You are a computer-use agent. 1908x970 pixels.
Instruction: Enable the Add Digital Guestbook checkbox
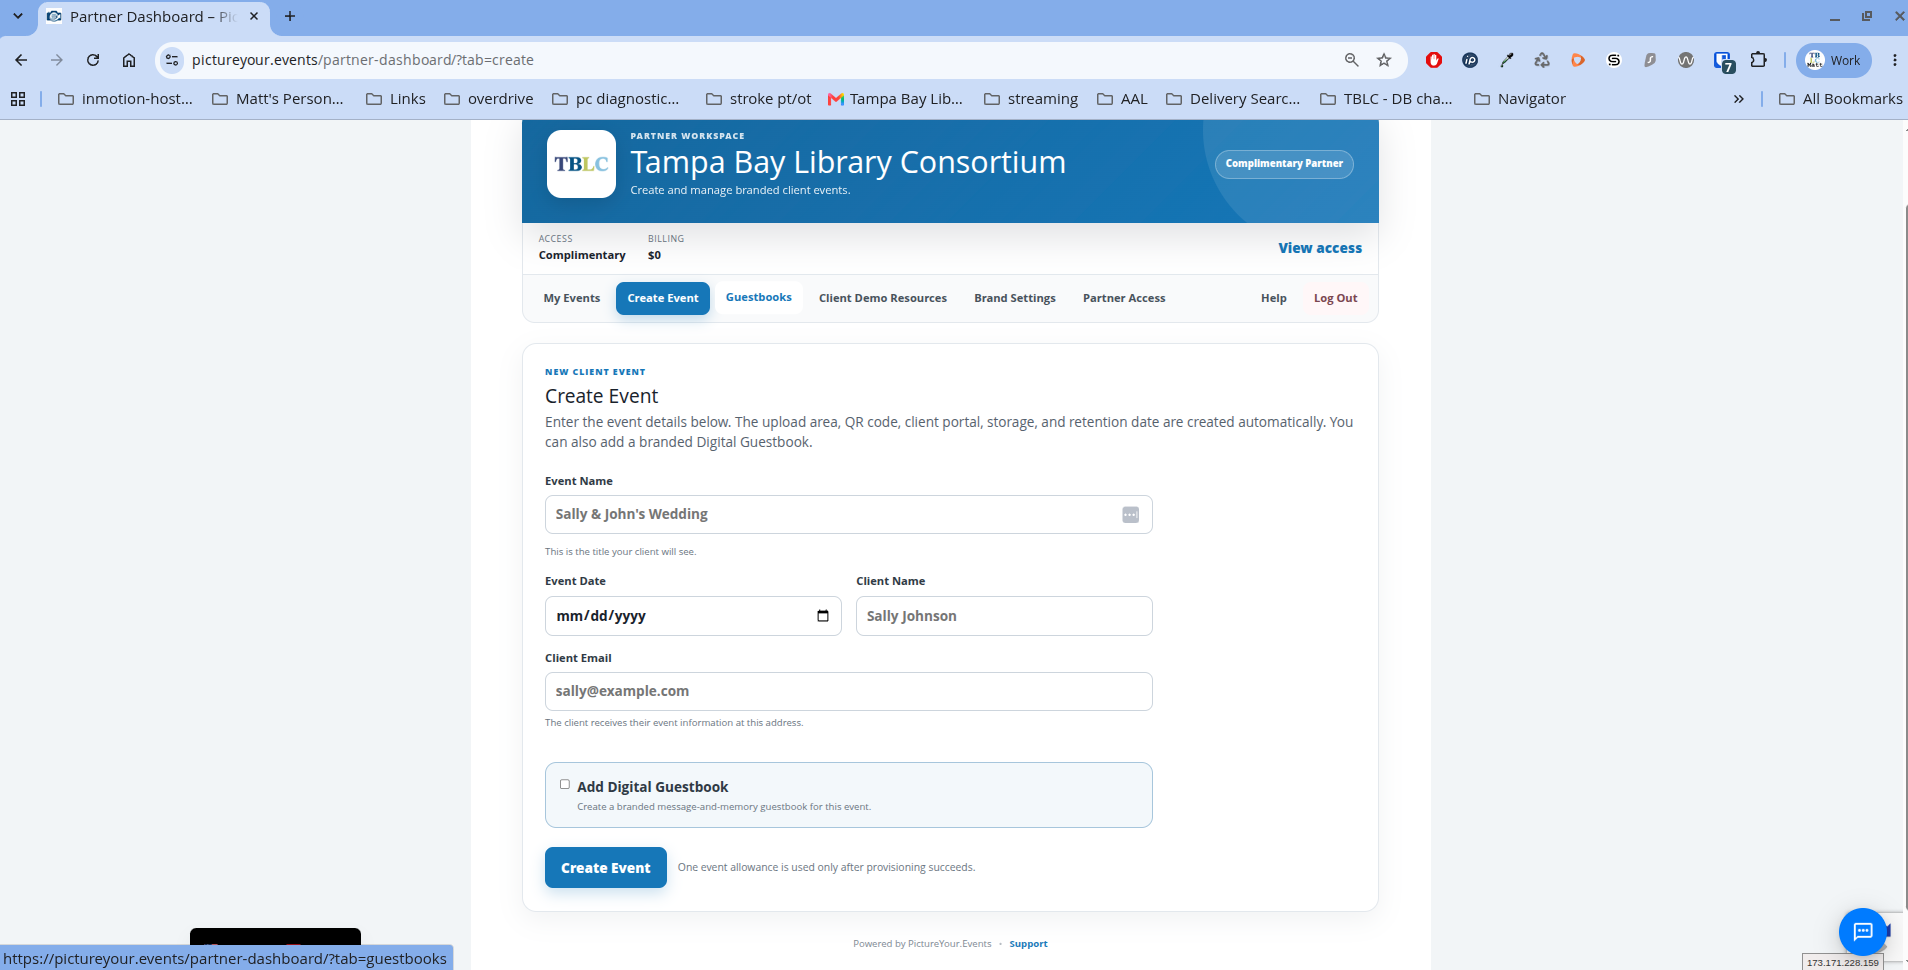click(565, 784)
